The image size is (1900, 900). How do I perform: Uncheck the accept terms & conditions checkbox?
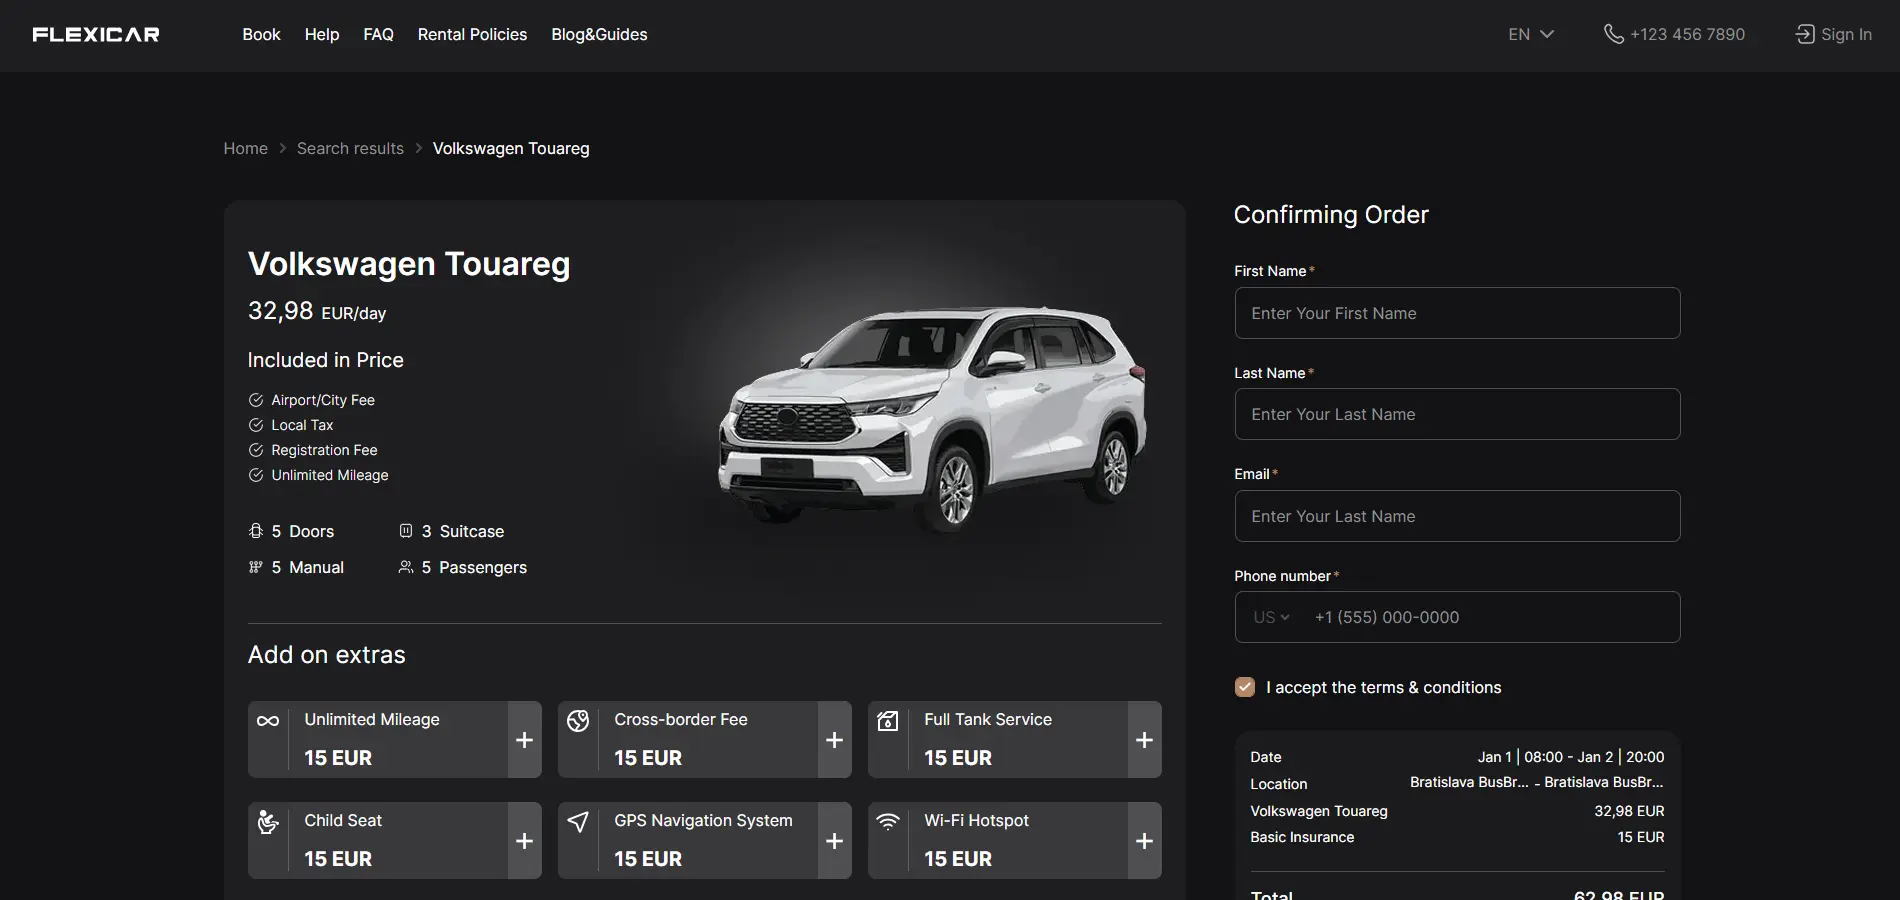click(x=1245, y=687)
